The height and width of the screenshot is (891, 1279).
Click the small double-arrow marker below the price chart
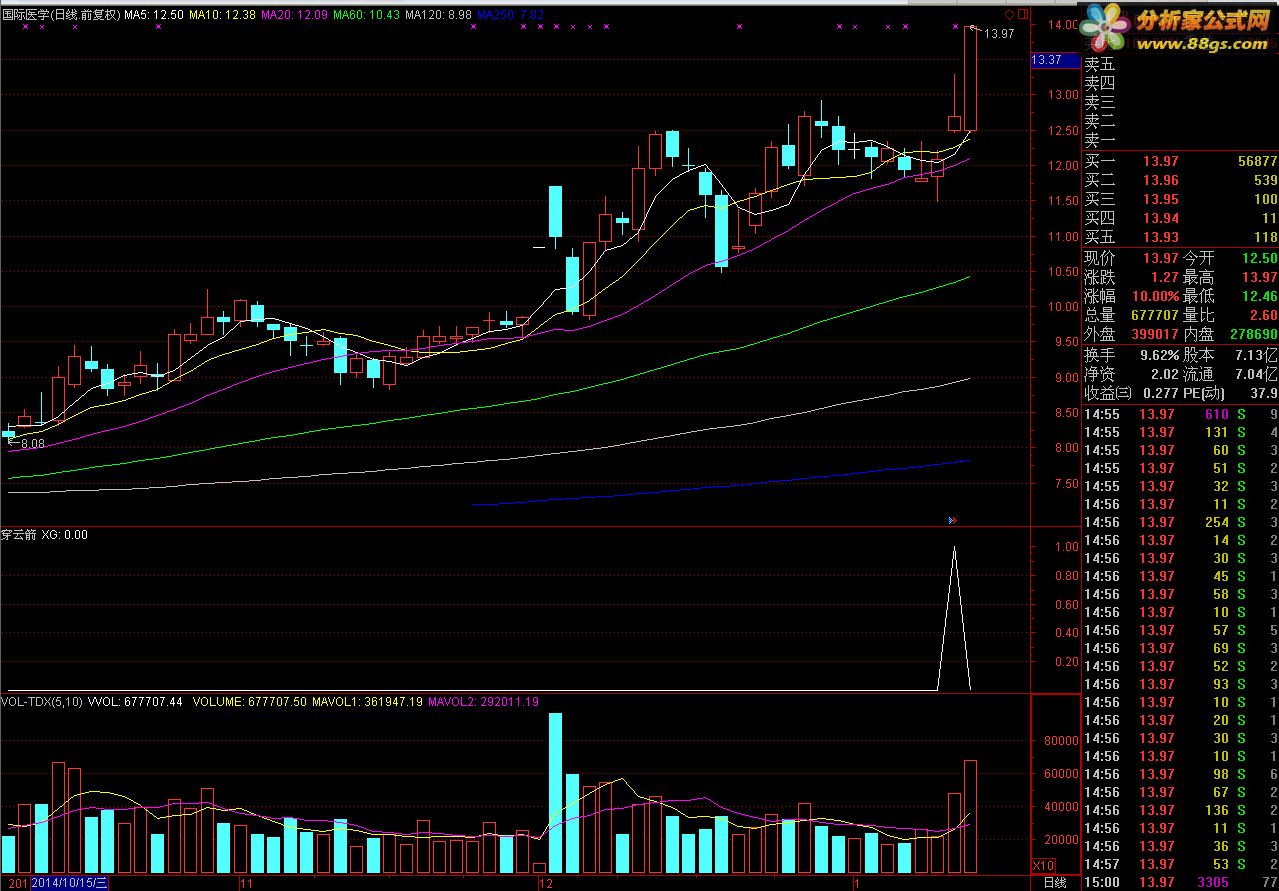pyautogui.click(x=953, y=520)
